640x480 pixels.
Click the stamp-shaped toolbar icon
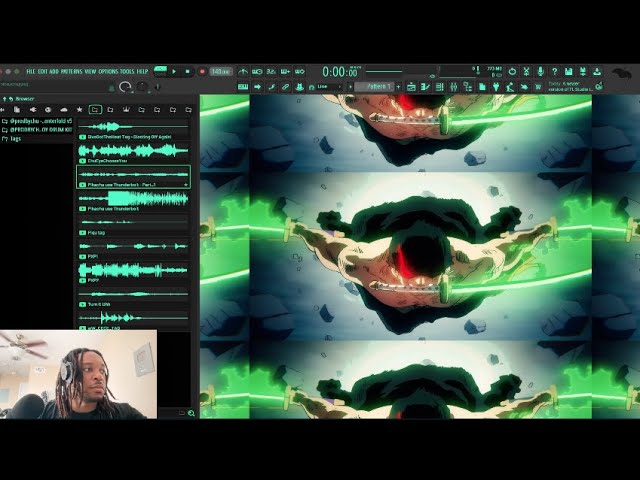tap(300, 87)
